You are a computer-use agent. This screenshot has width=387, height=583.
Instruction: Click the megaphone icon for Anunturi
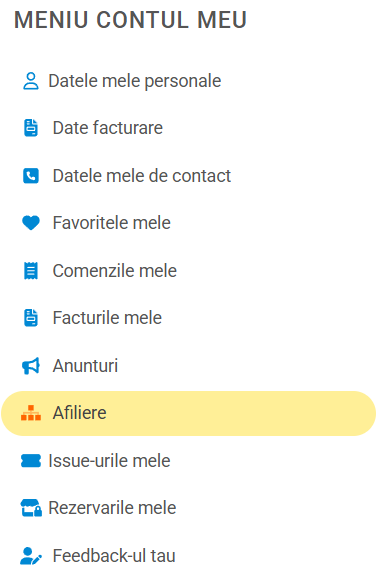31,366
